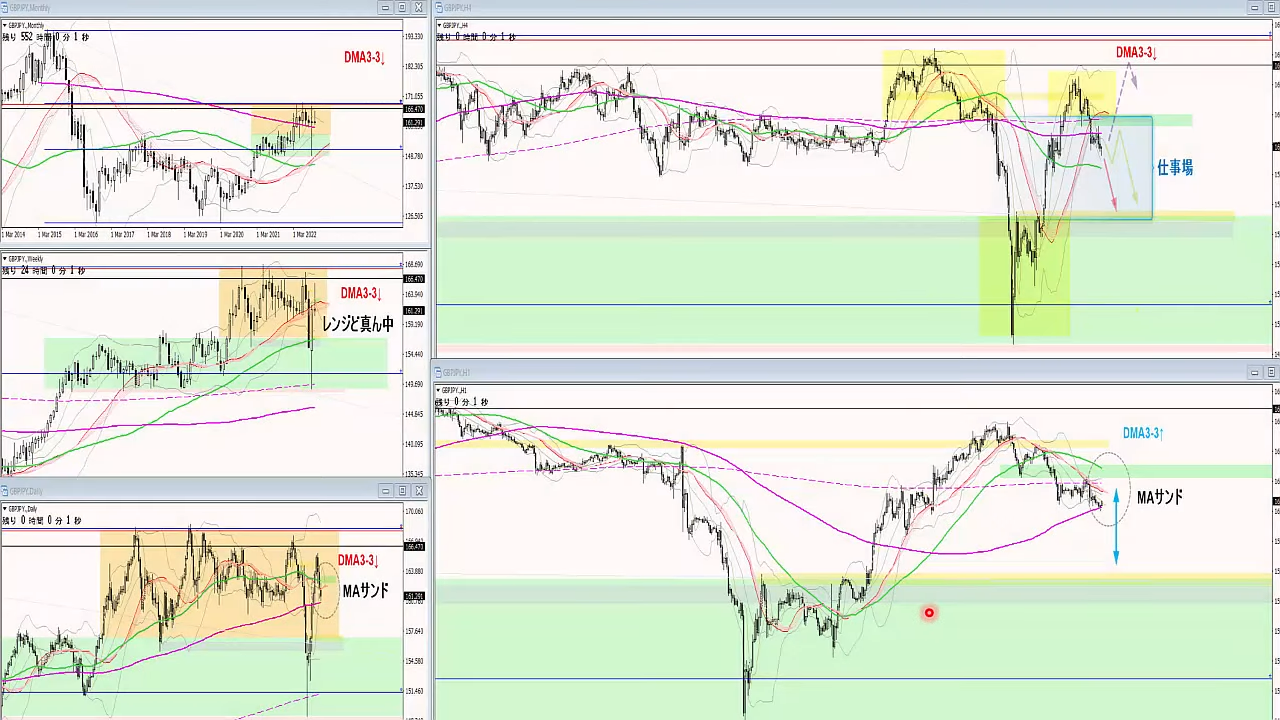
Task: Expand the GBPJPY,H4 chart label triangle
Action: [x=439, y=25]
